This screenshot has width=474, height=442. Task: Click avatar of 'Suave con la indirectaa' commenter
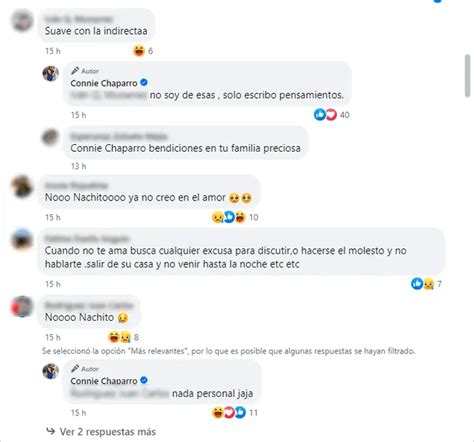[22, 21]
